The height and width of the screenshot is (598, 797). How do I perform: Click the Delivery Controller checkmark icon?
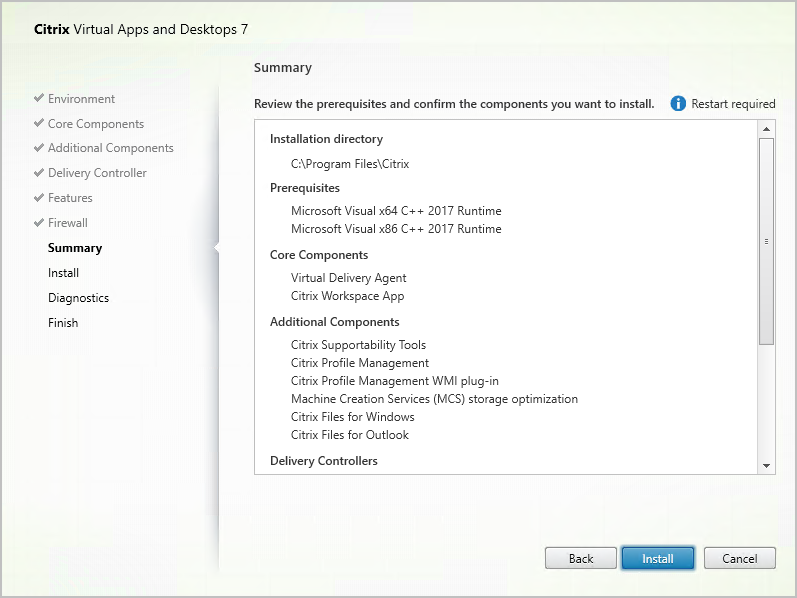pos(38,173)
